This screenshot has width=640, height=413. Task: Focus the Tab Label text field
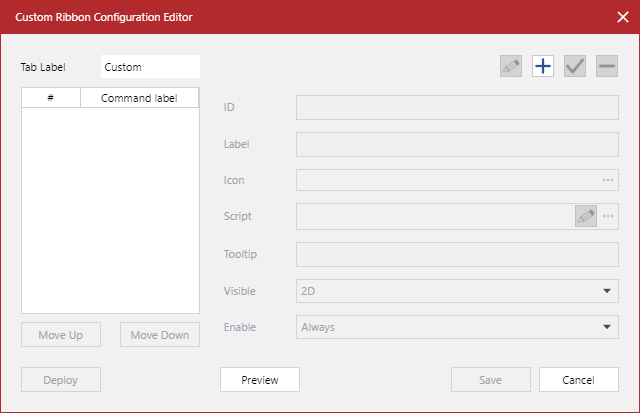click(x=150, y=67)
